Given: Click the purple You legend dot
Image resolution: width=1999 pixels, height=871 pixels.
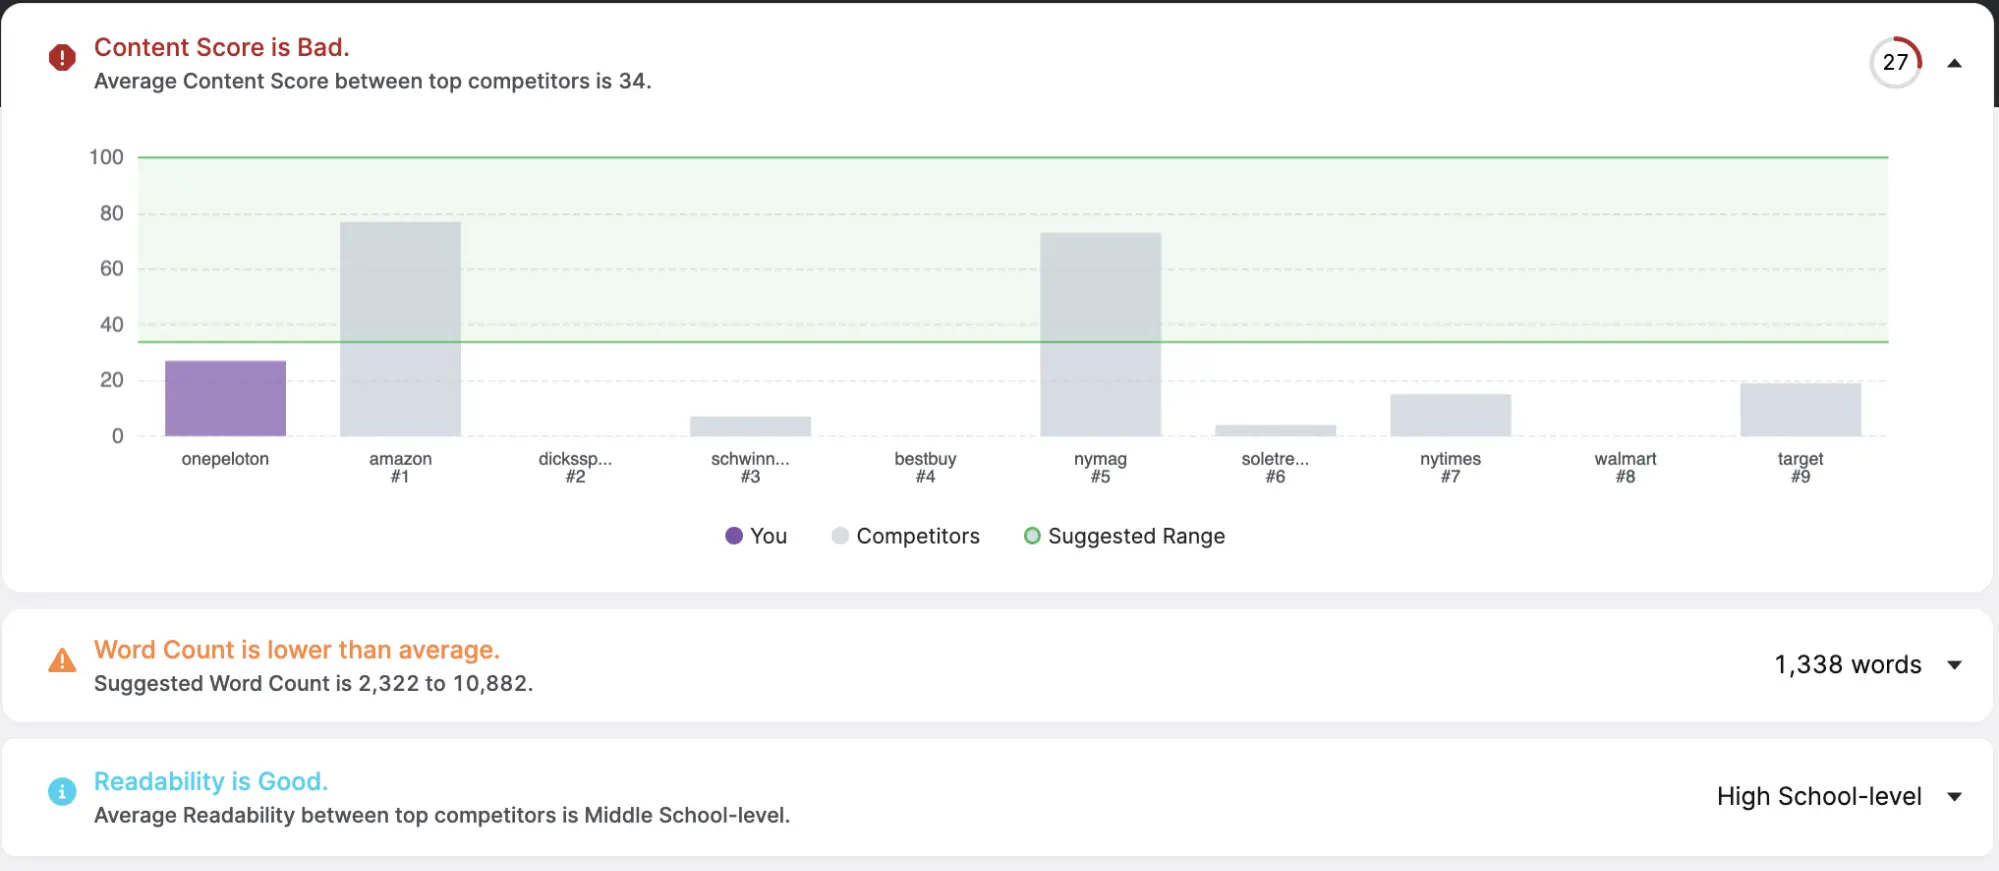Looking at the screenshot, I should [734, 536].
